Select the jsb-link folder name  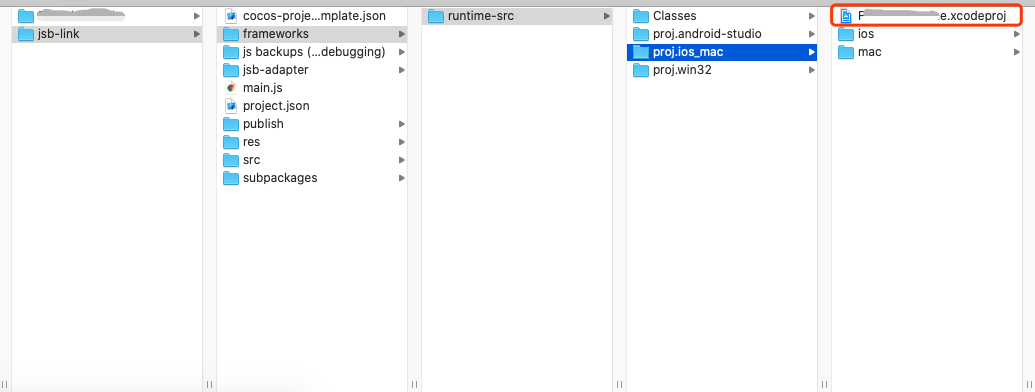pyautogui.click(x=59, y=34)
